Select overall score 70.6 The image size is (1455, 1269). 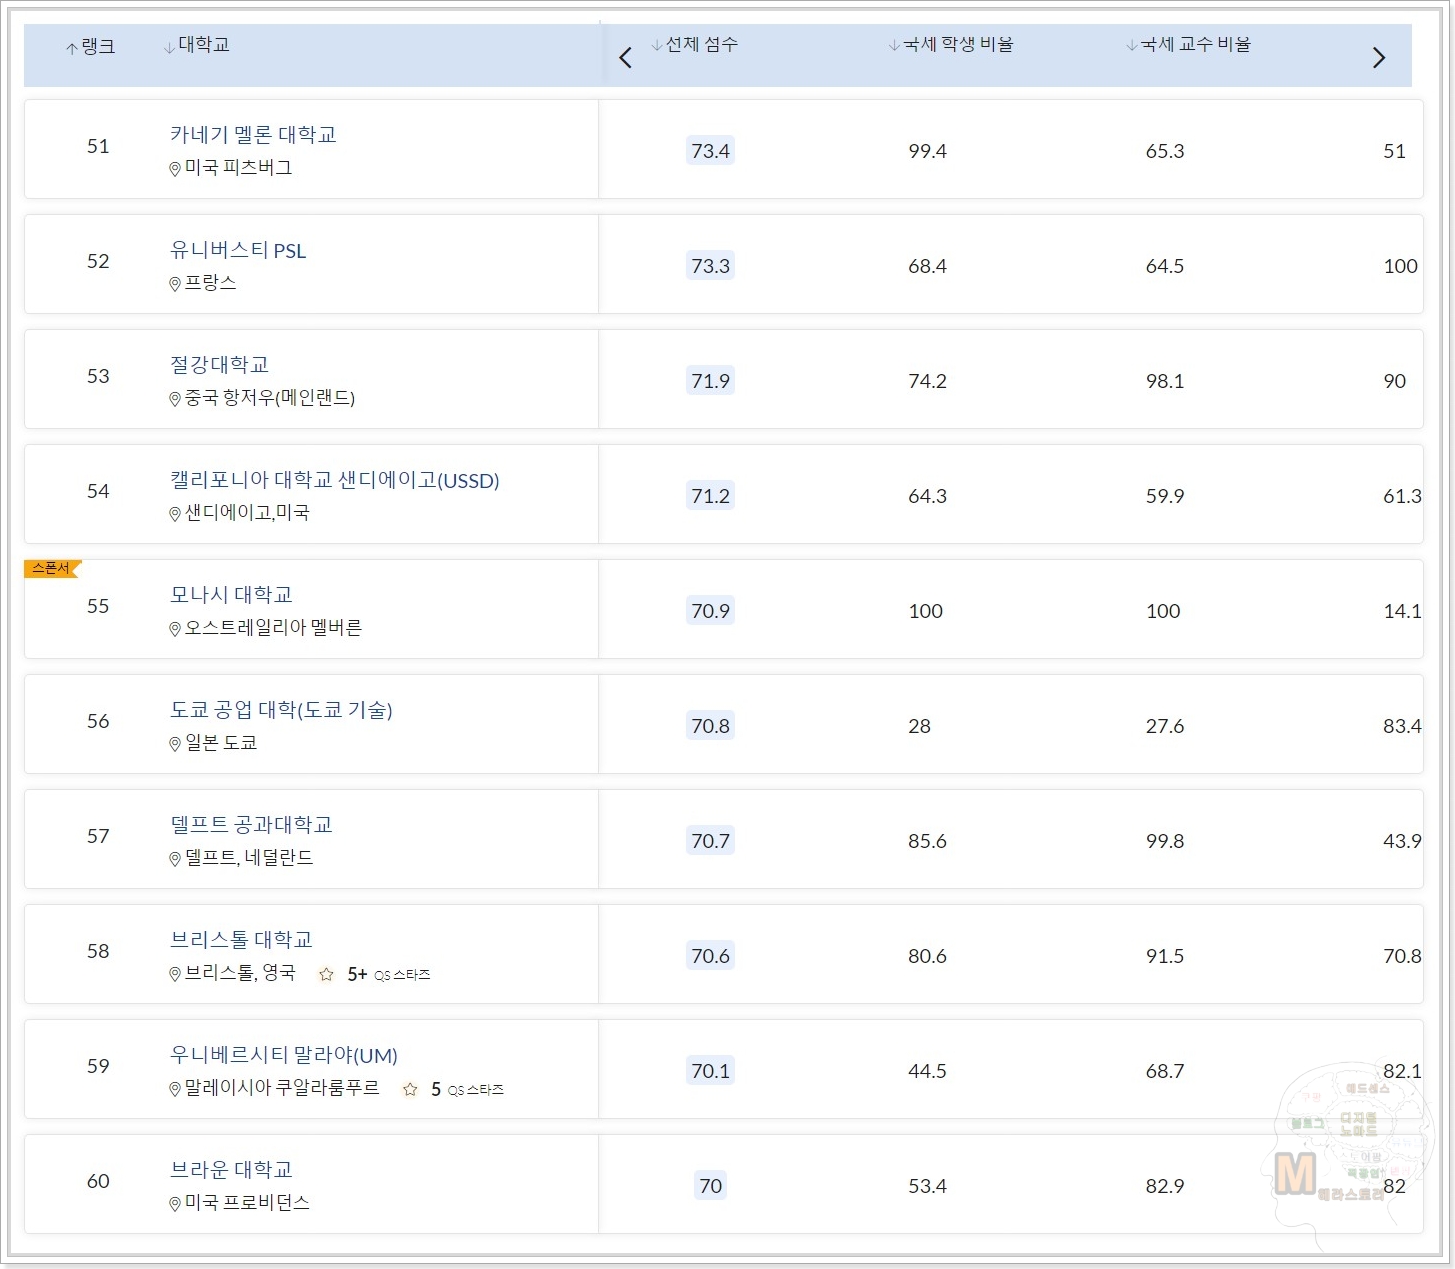pyautogui.click(x=710, y=956)
